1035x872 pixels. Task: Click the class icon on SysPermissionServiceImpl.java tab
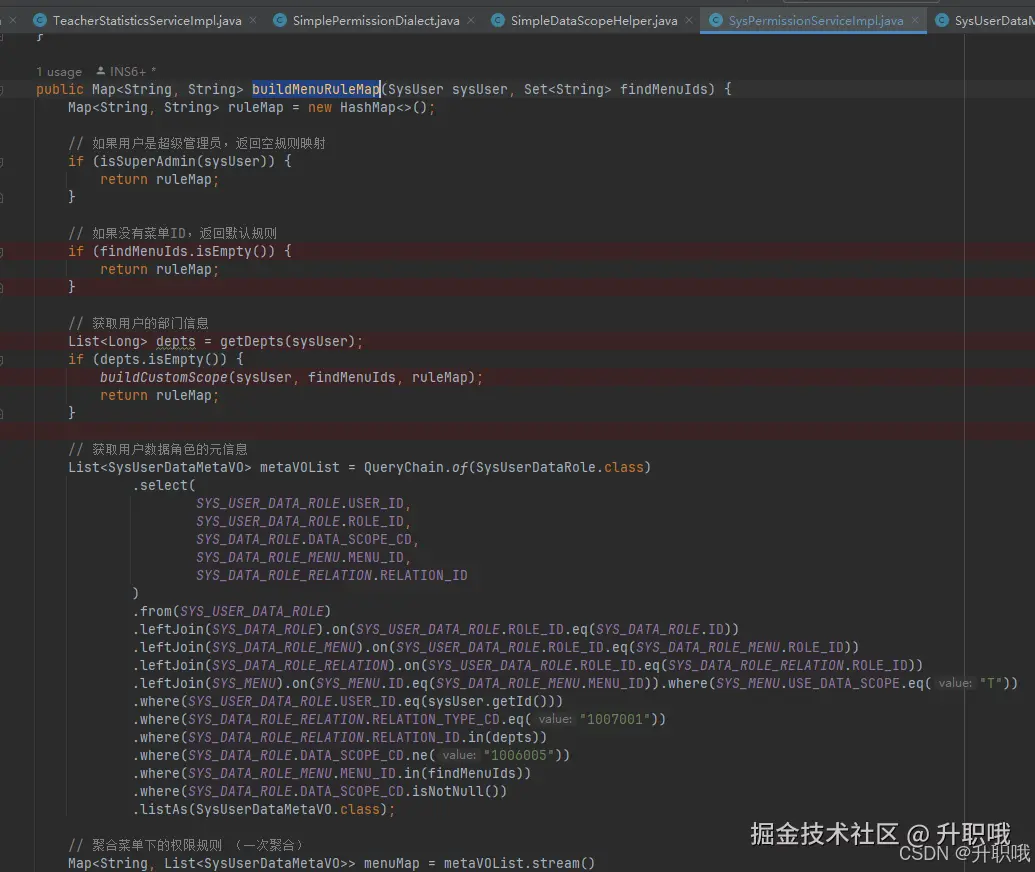716,20
